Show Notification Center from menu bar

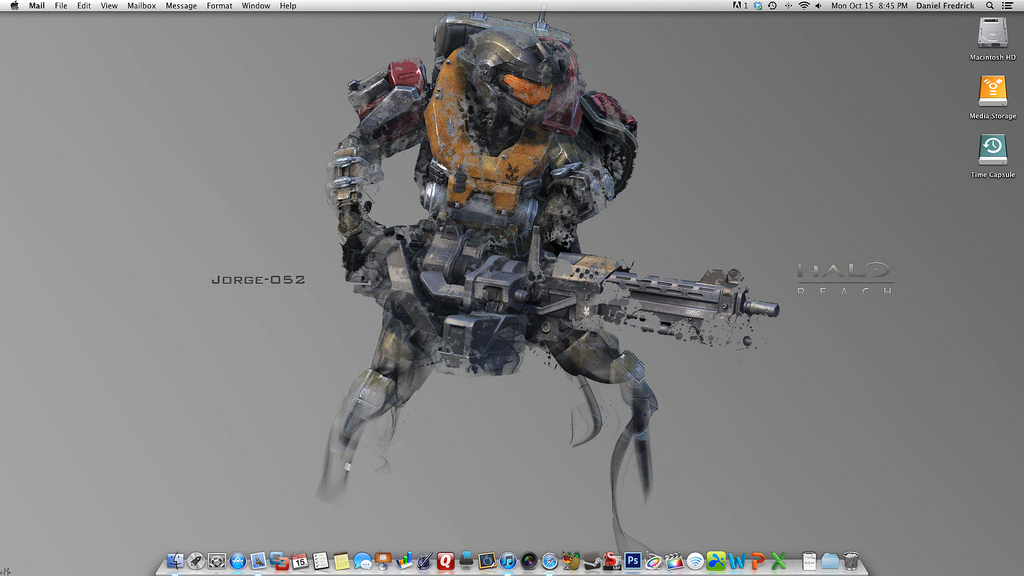(1007, 6)
